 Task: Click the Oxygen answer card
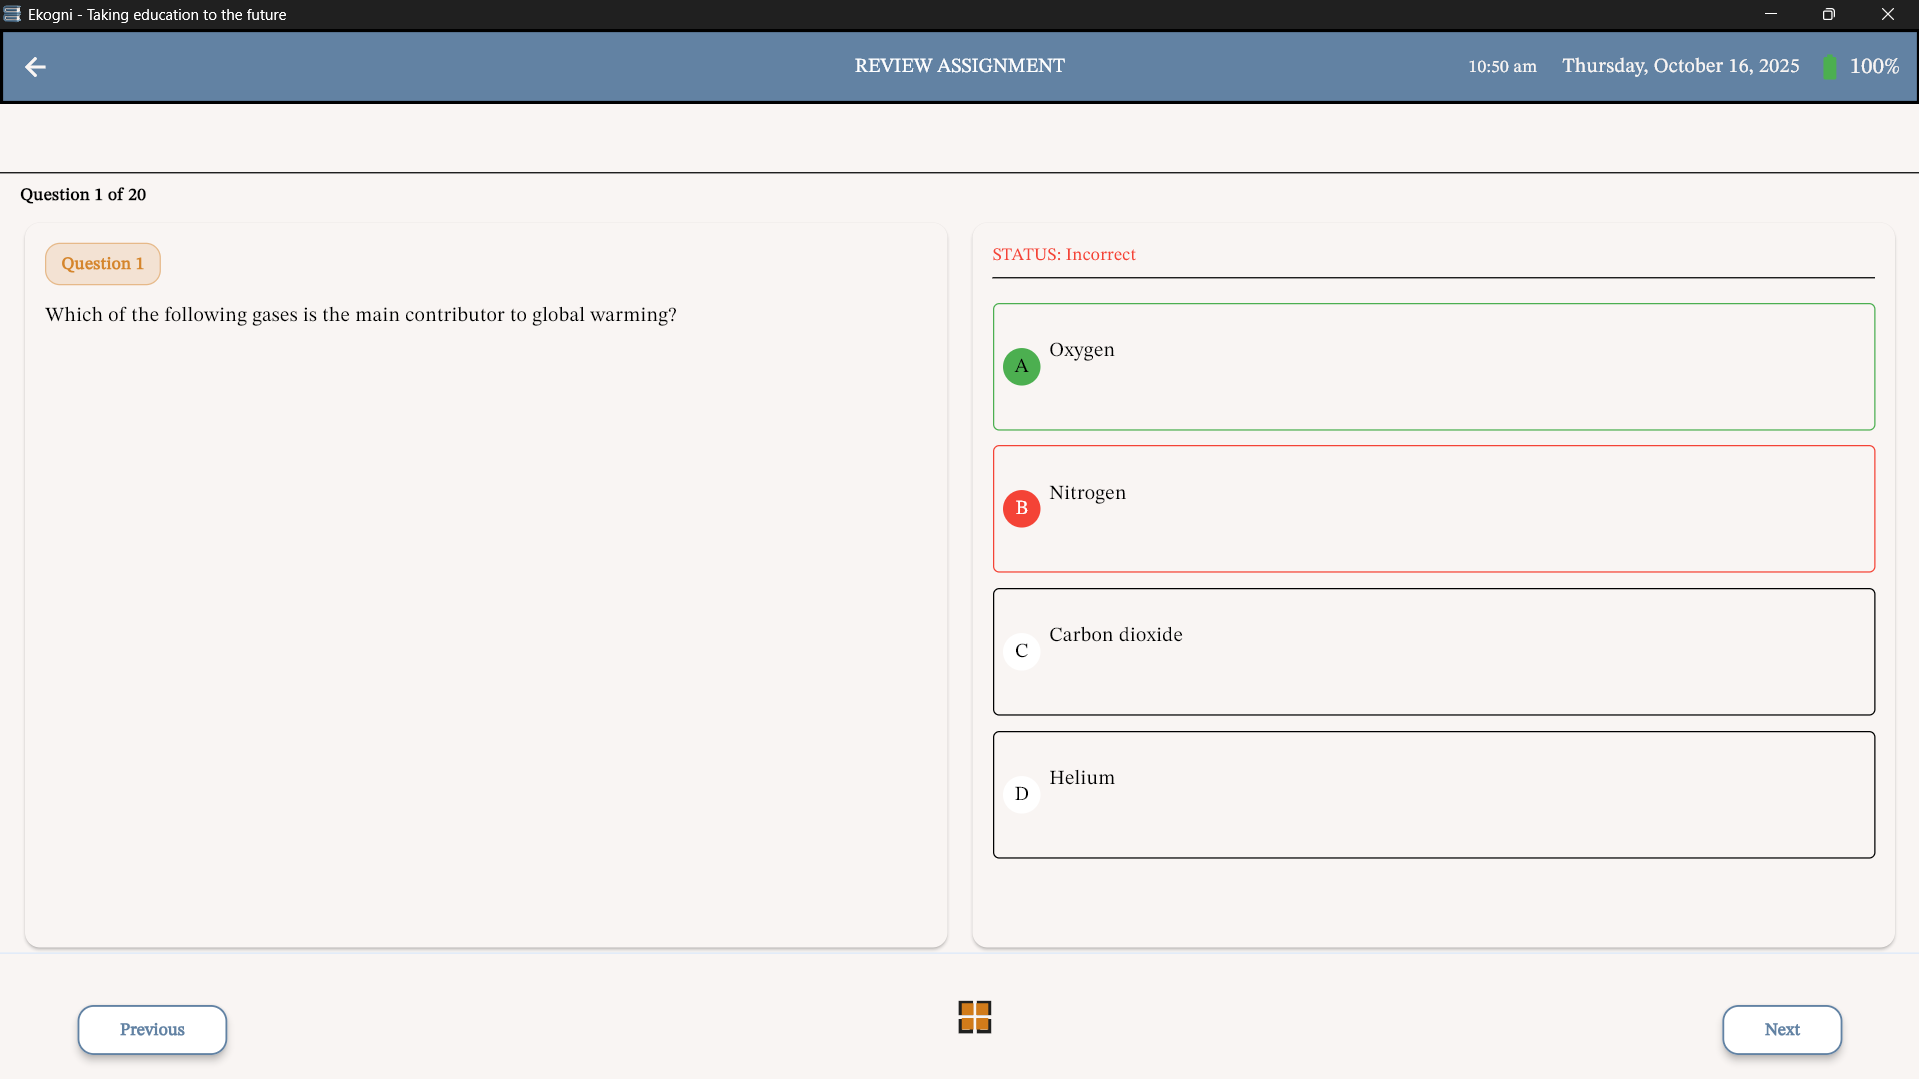(x=1433, y=367)
